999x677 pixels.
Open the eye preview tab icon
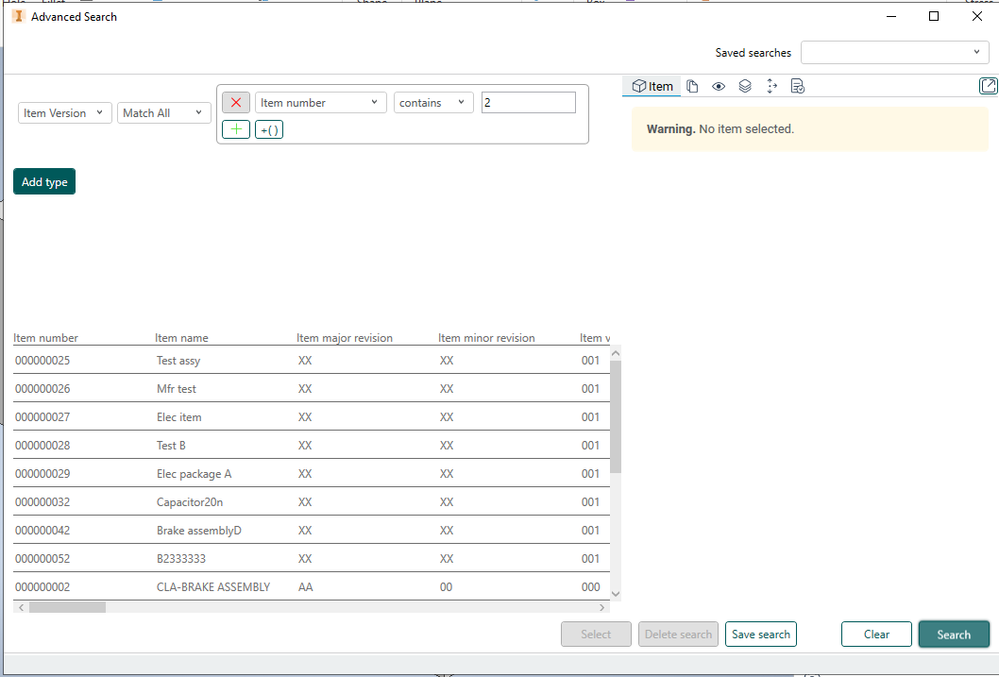[x=719, y=86]
